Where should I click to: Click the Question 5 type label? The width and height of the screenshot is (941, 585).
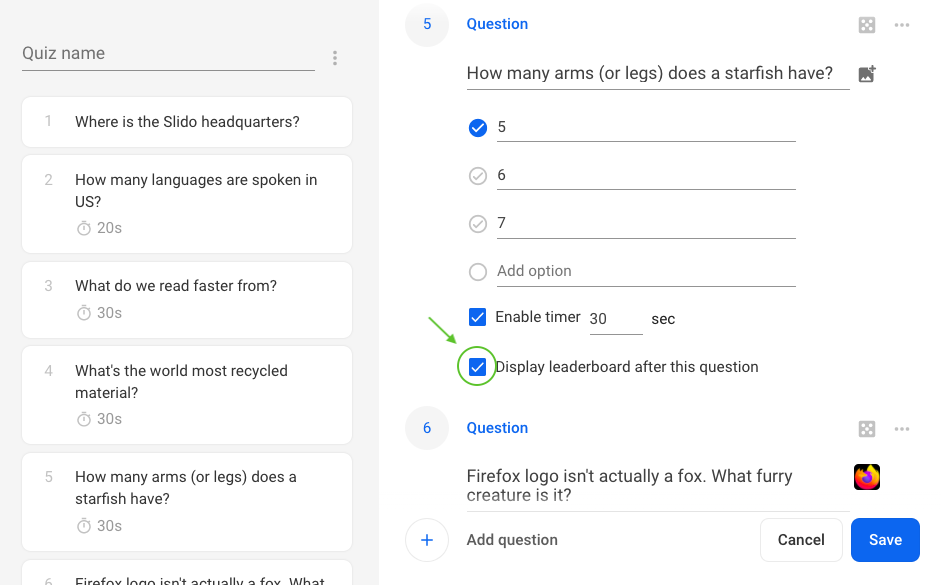pos(498,24)
